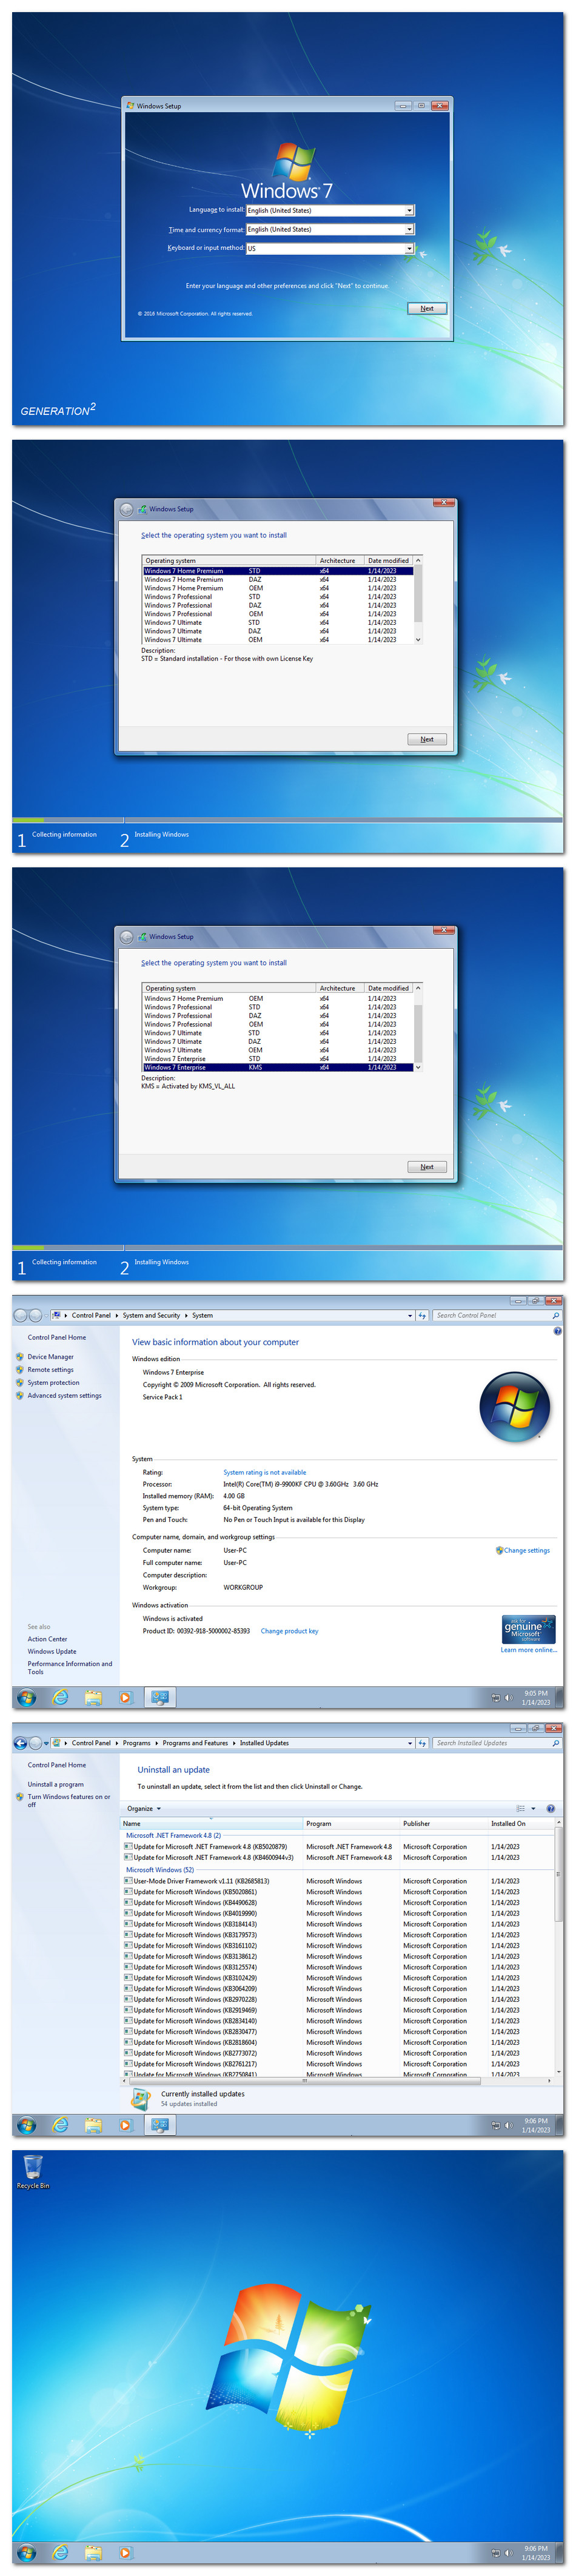576x2576 pixels.
Task: Open Remote settings in System window
Action: [50, 1370]
